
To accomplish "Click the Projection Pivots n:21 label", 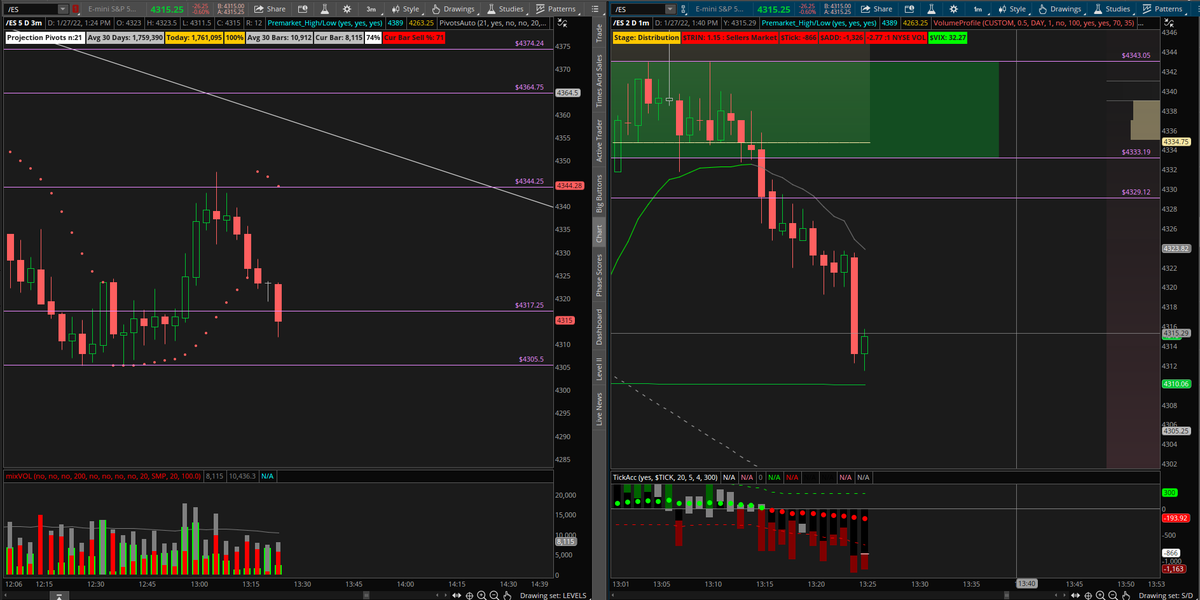I will tap(45, 37).
